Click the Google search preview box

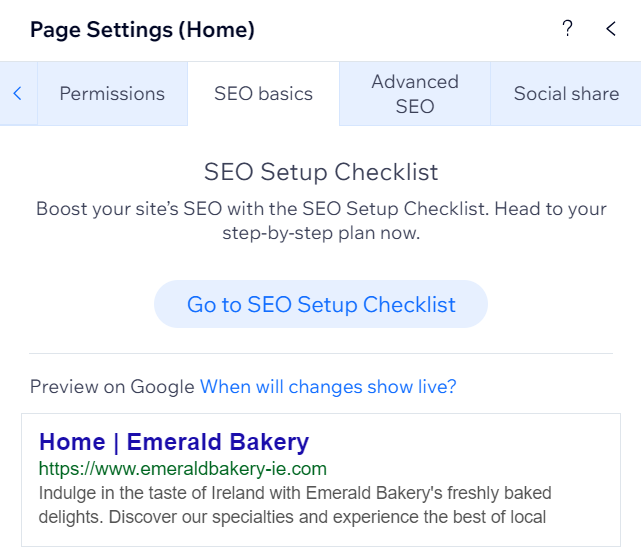(x=321, y=480)
